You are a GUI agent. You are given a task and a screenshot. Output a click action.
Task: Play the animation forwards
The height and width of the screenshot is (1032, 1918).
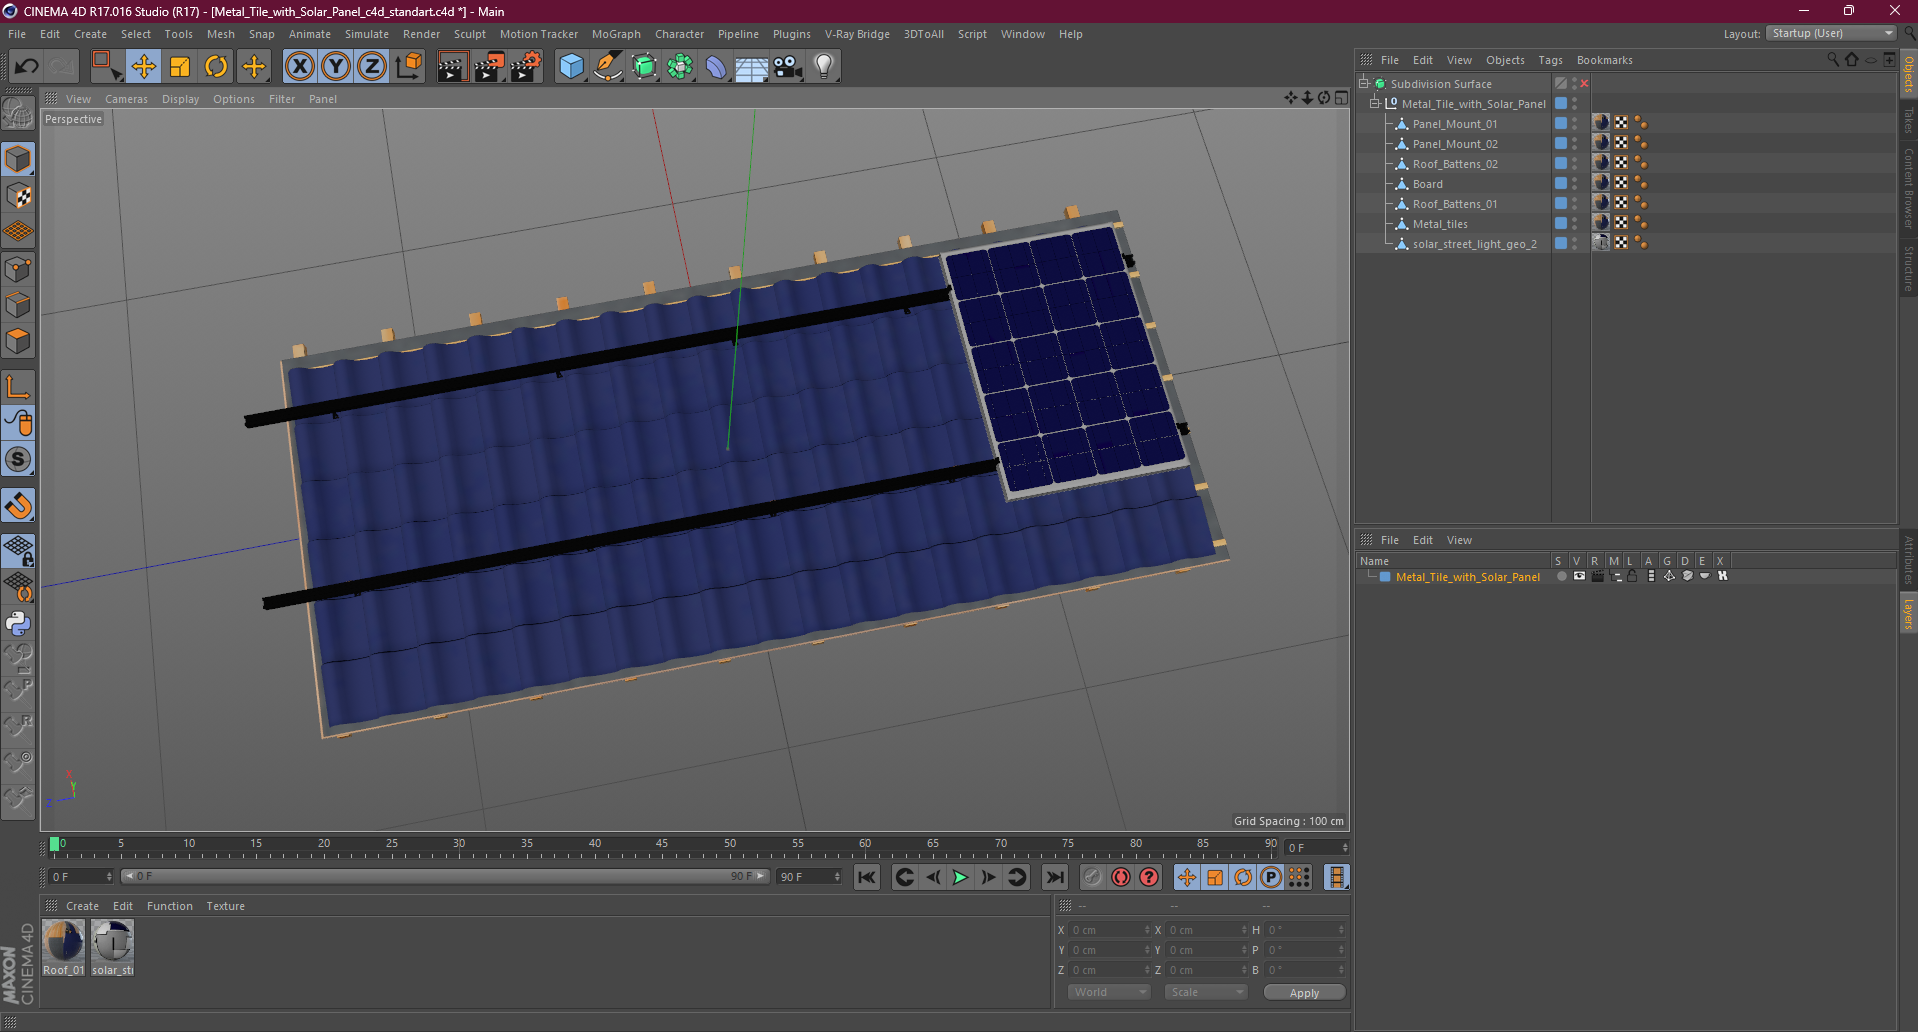click(960, 877)
